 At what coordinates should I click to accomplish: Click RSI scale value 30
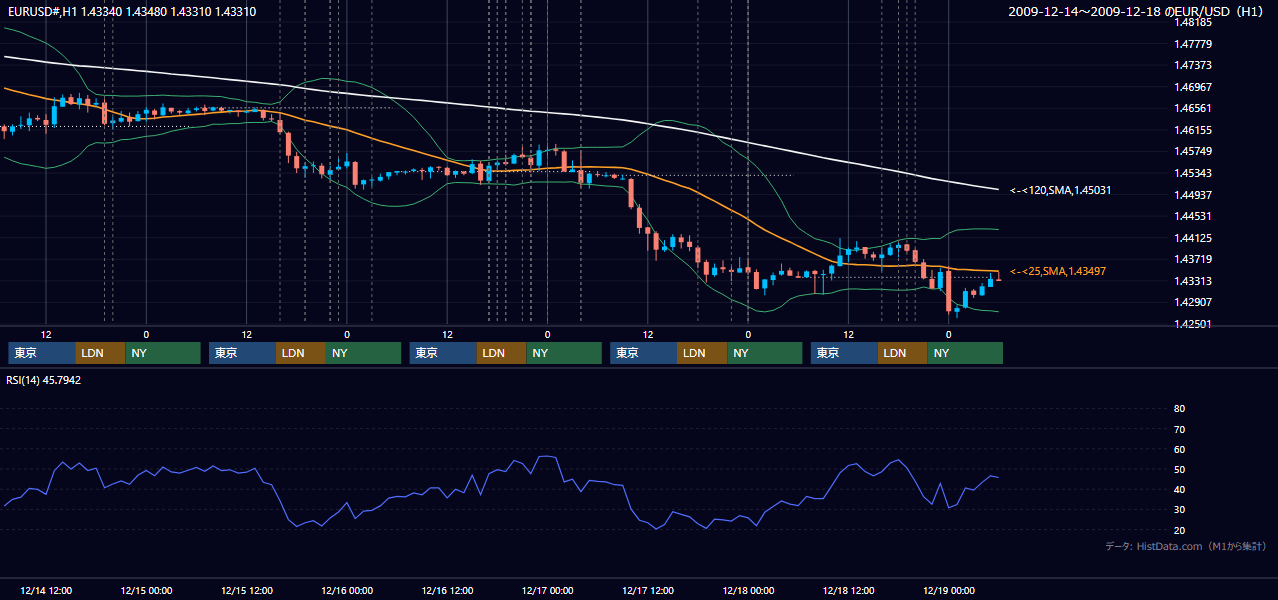click(1179, 510)
